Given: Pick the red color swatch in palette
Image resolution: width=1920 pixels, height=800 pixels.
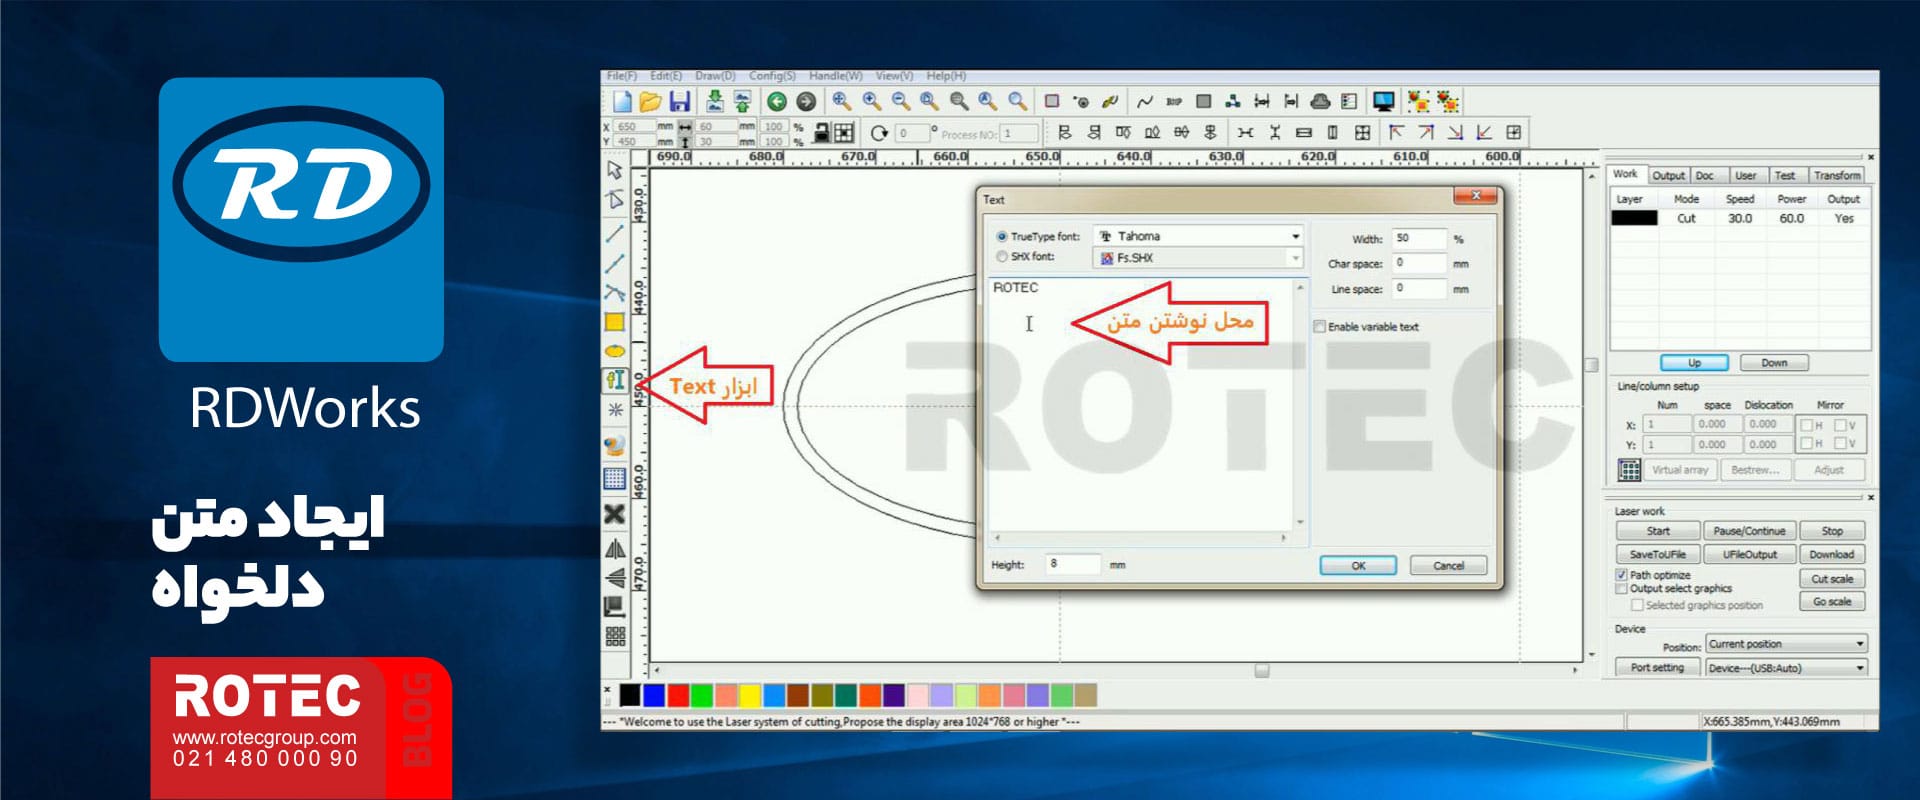Looking at the screenshot, I should pyautogui.click(x=678, y=695).
